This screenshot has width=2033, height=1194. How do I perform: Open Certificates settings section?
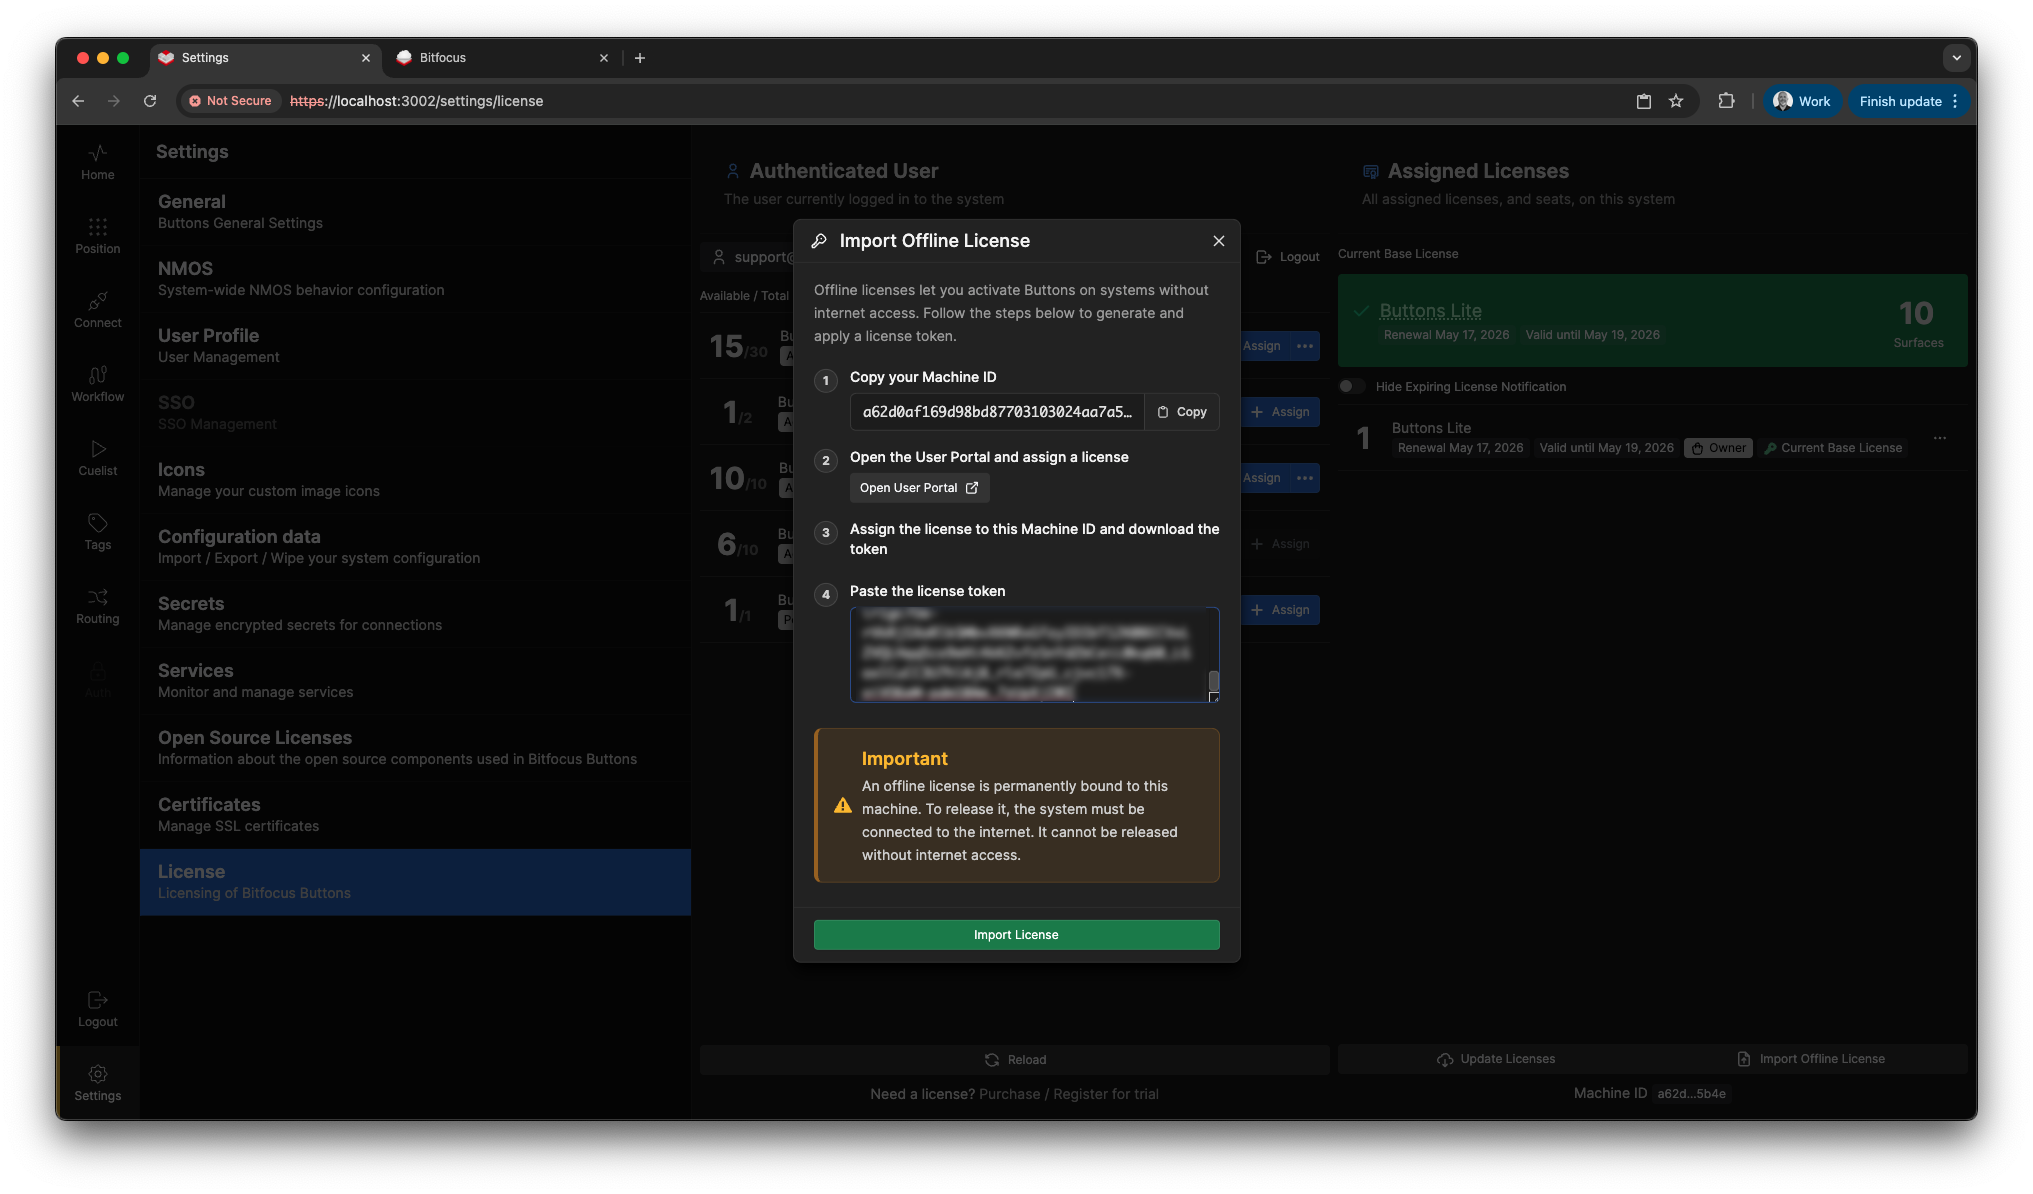coord(415,815)
